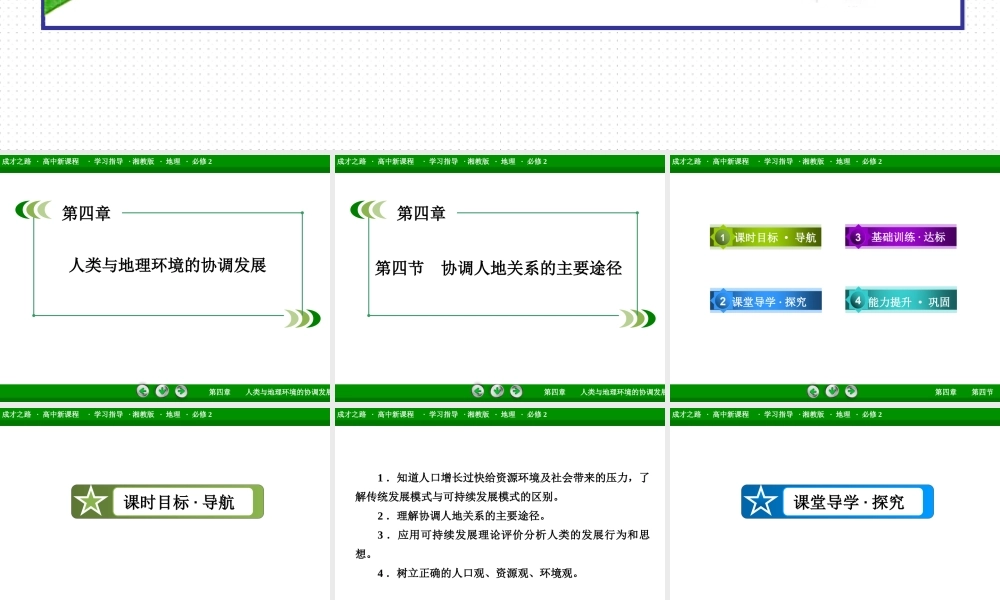Open slide listing the four learning objectives

coord(500,510)
